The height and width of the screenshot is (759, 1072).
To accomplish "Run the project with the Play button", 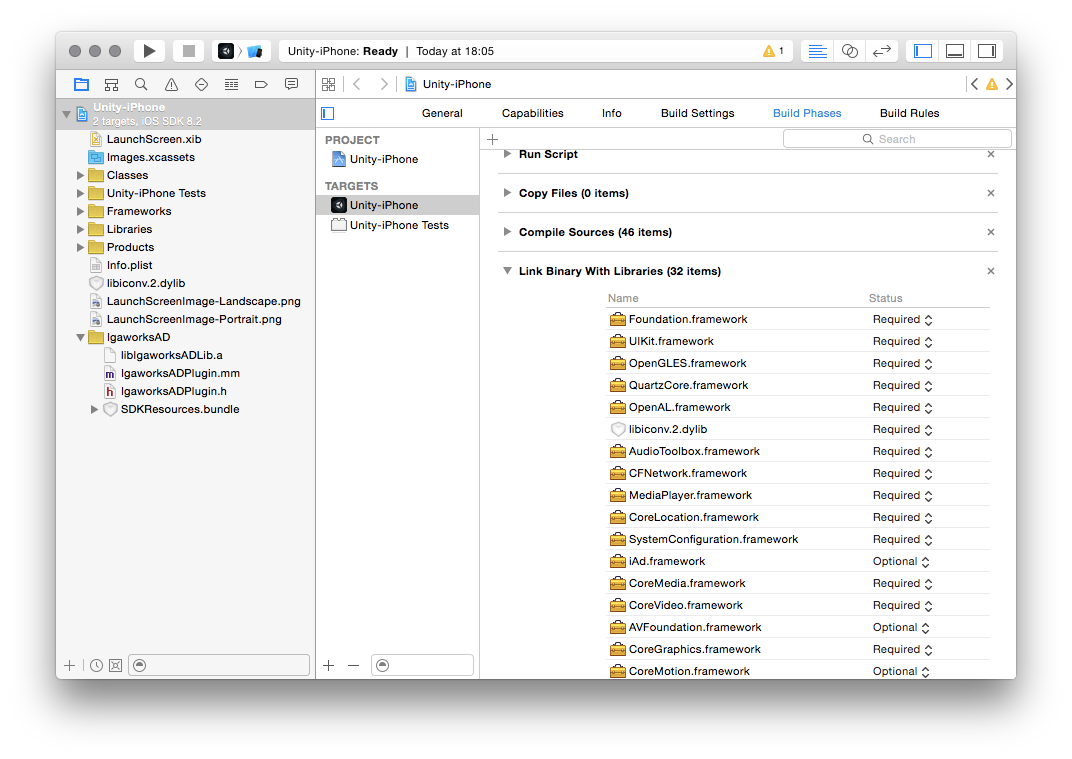I will pyautogui.click(x=149, y=51).
